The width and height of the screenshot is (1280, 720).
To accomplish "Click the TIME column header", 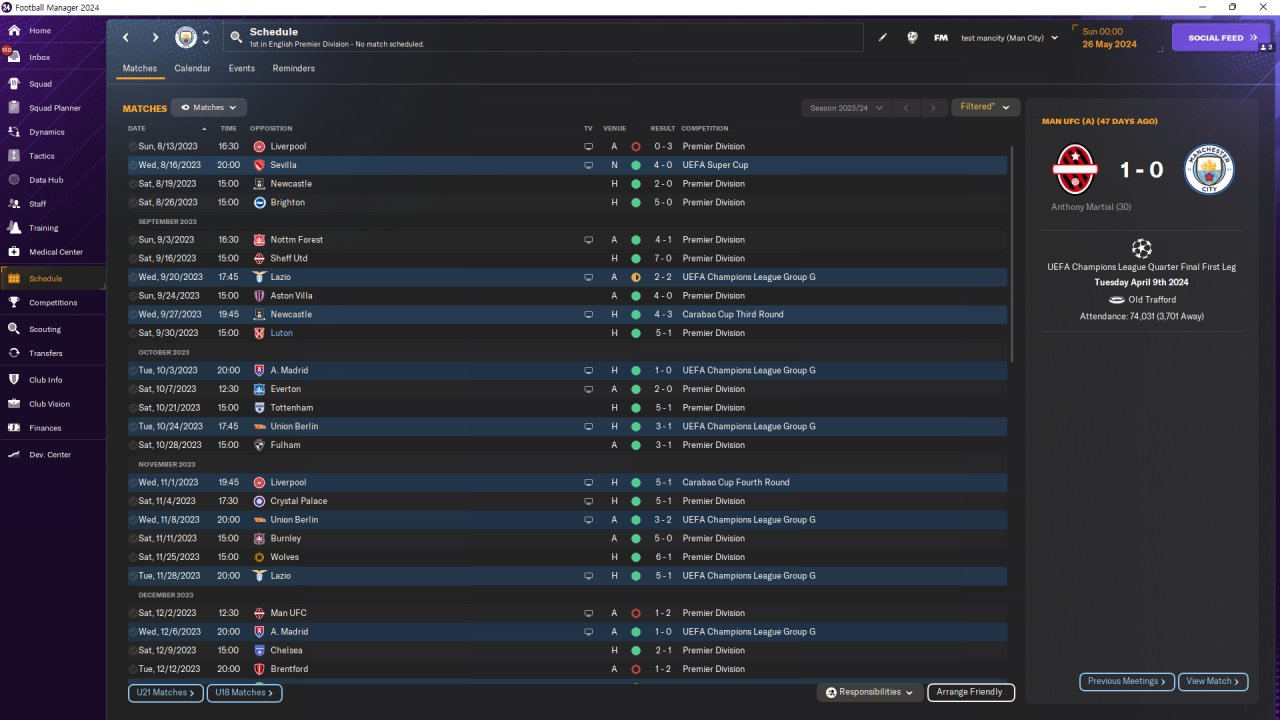I will (229, 128).
